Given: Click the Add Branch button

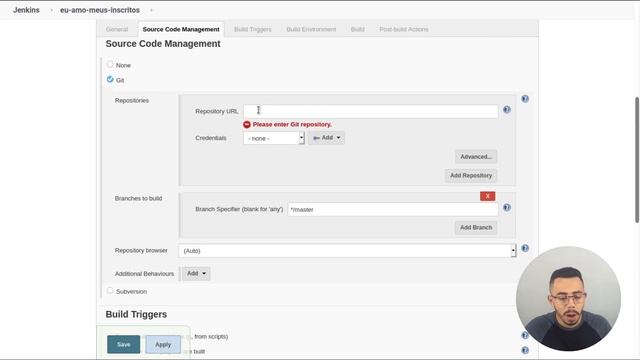Looking at the screenshot, I should coord(476,227).
